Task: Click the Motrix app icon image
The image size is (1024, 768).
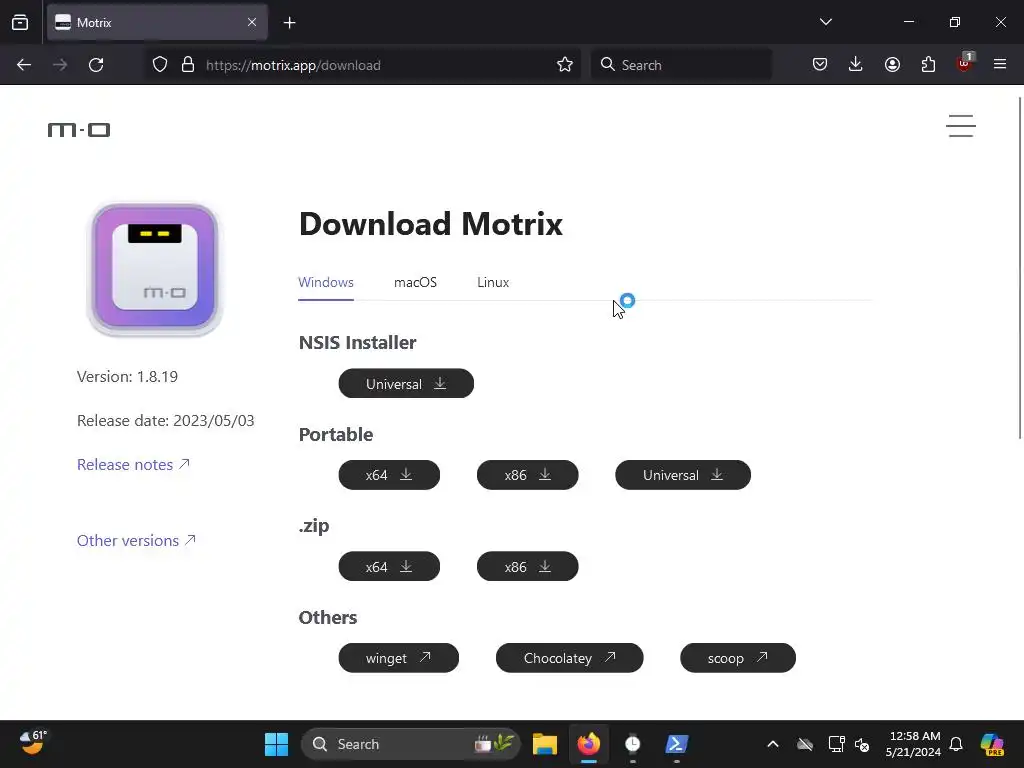Action: (155, 269)
